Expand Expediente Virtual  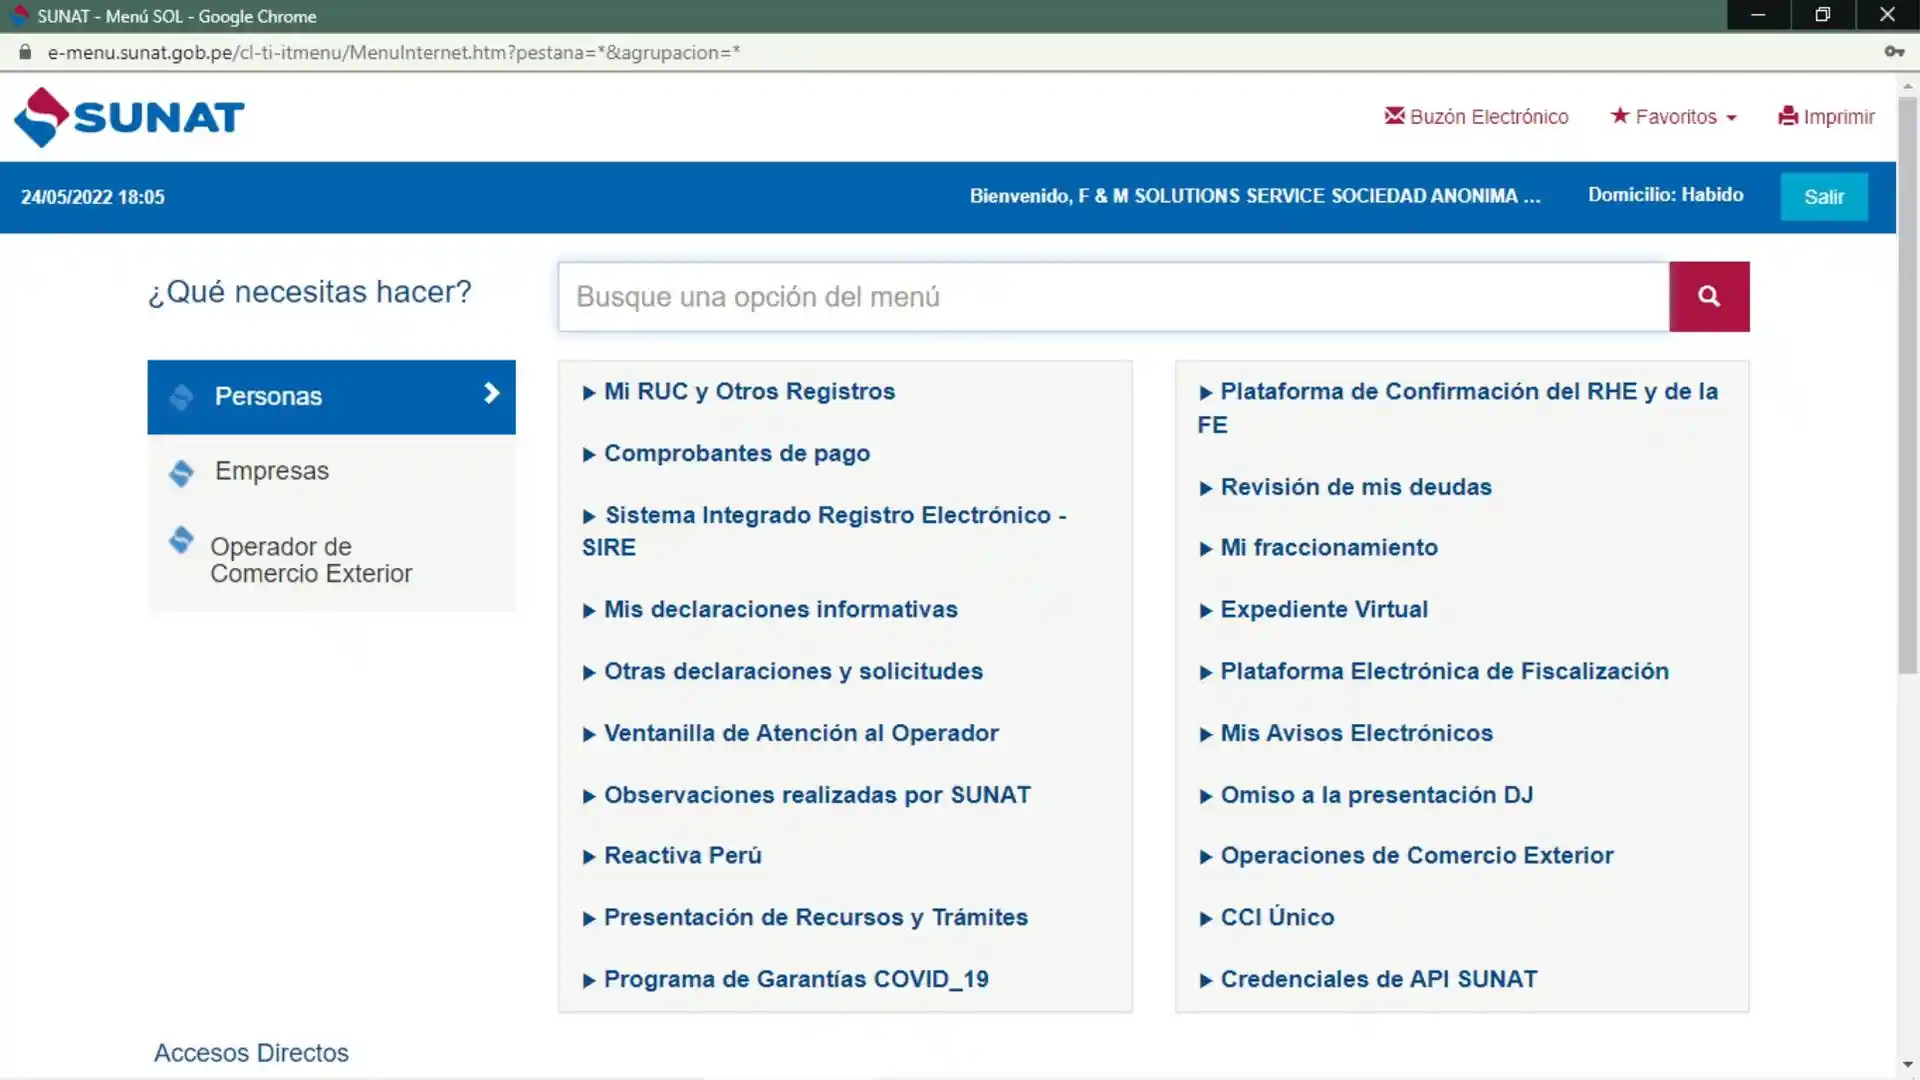click(x=1313, y=609)
